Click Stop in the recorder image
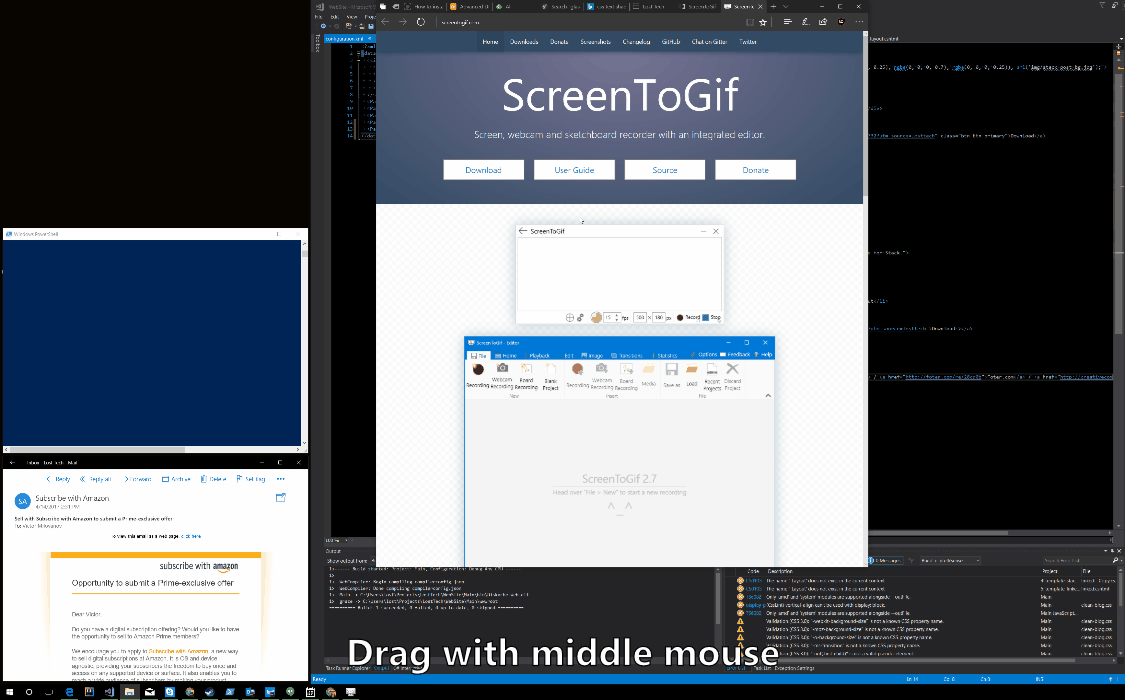The image size is (1125, 700). tap(711, 317)
